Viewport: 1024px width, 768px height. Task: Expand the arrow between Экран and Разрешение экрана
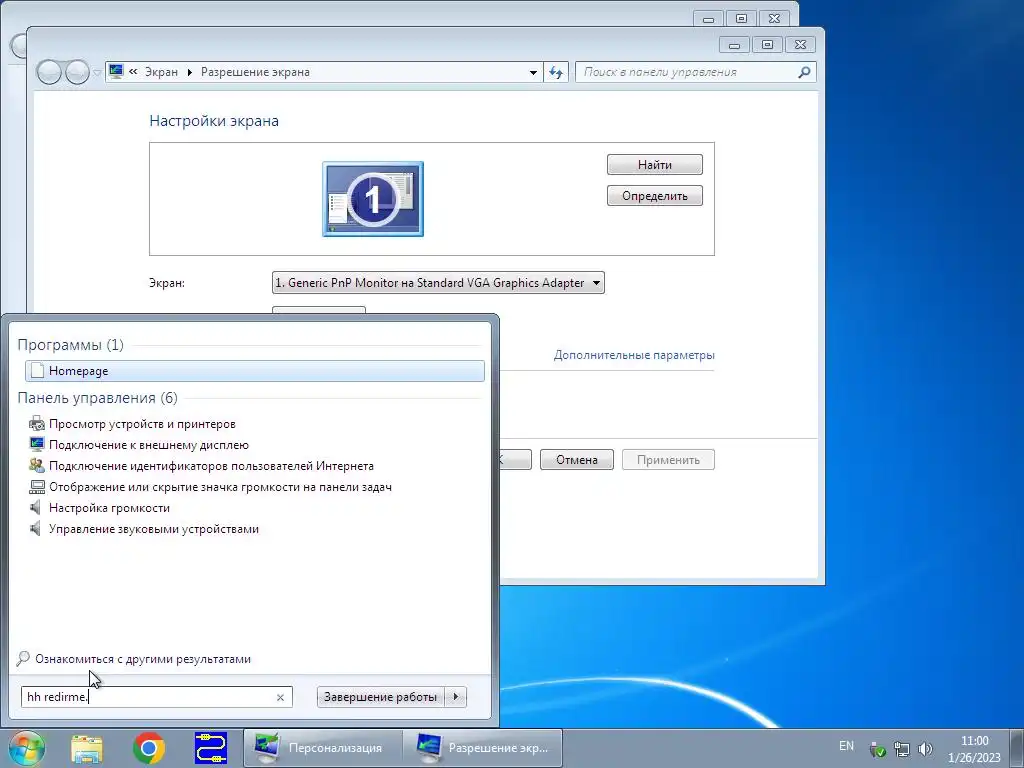189,72
